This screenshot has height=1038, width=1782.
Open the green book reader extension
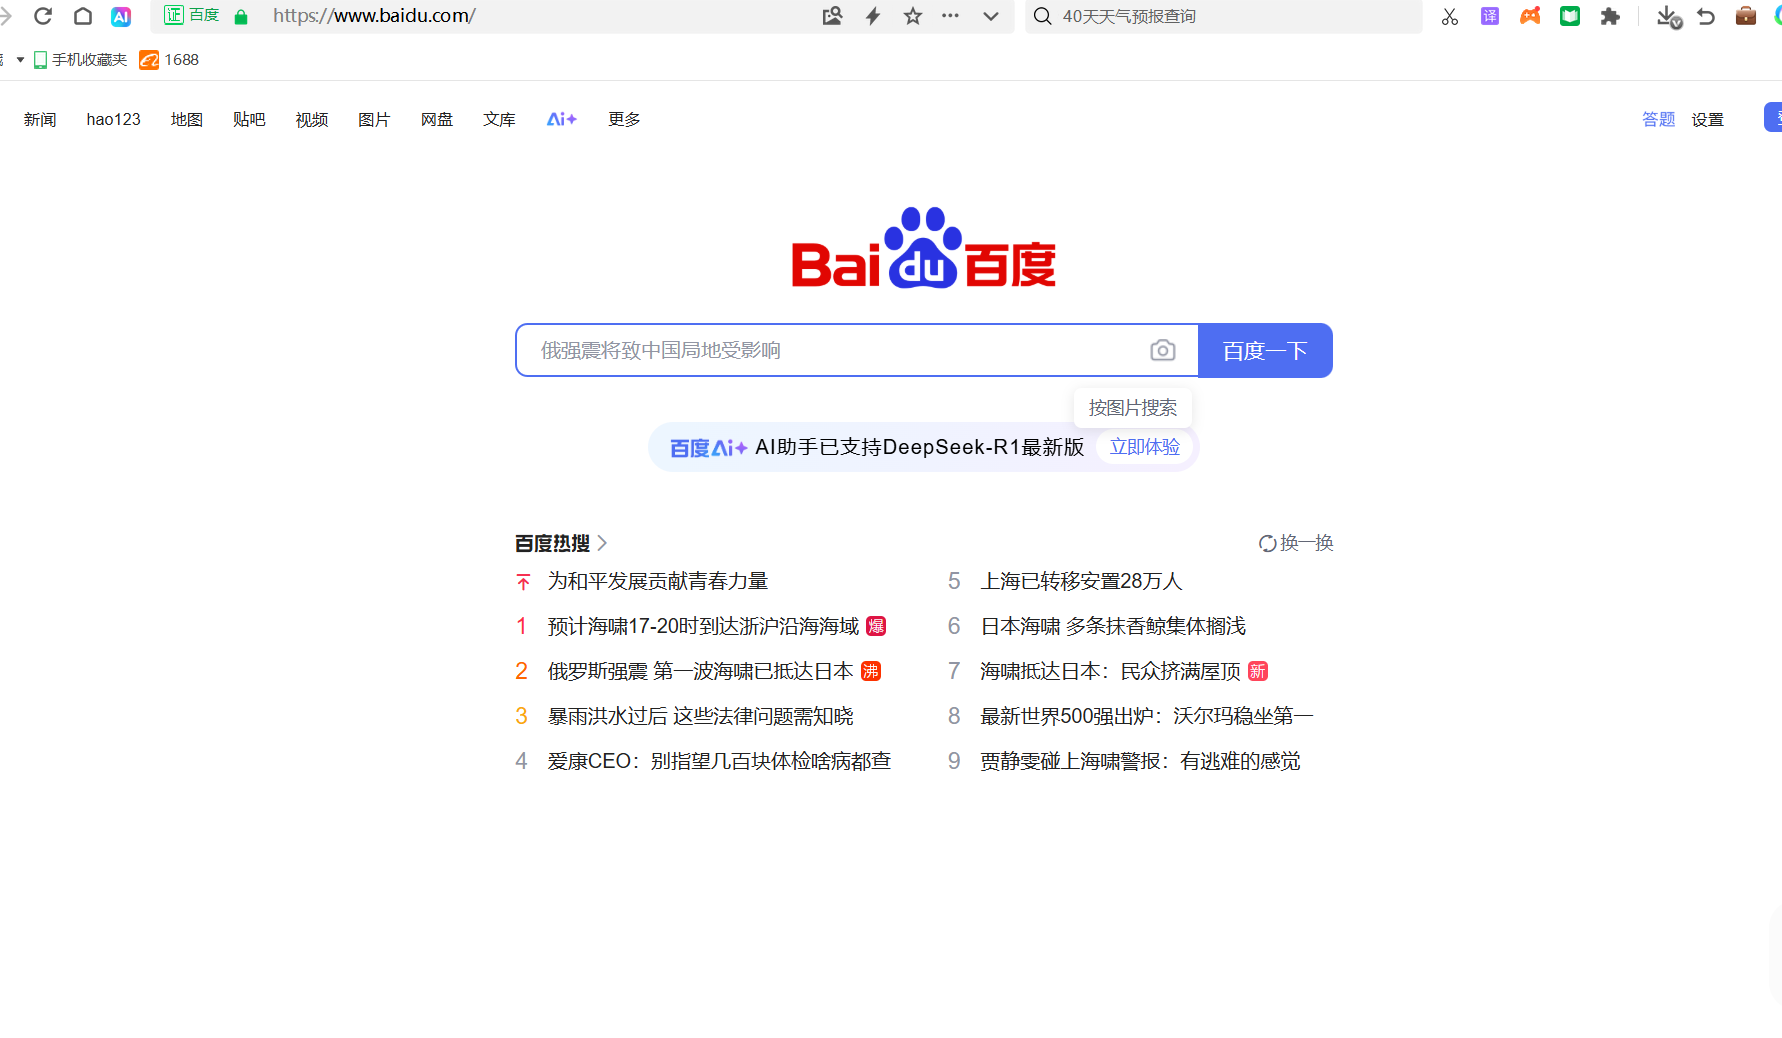(x=1570, y=16)
